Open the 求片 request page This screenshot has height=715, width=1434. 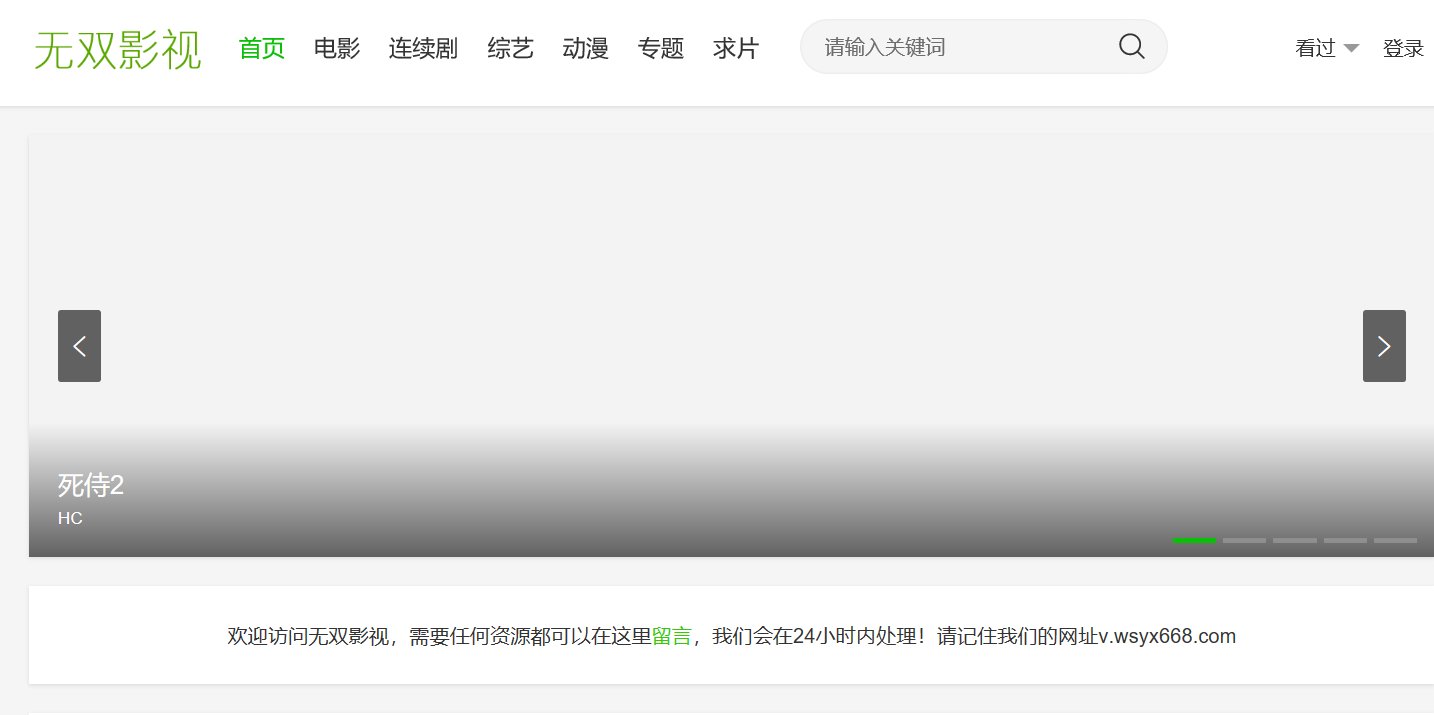735,48
